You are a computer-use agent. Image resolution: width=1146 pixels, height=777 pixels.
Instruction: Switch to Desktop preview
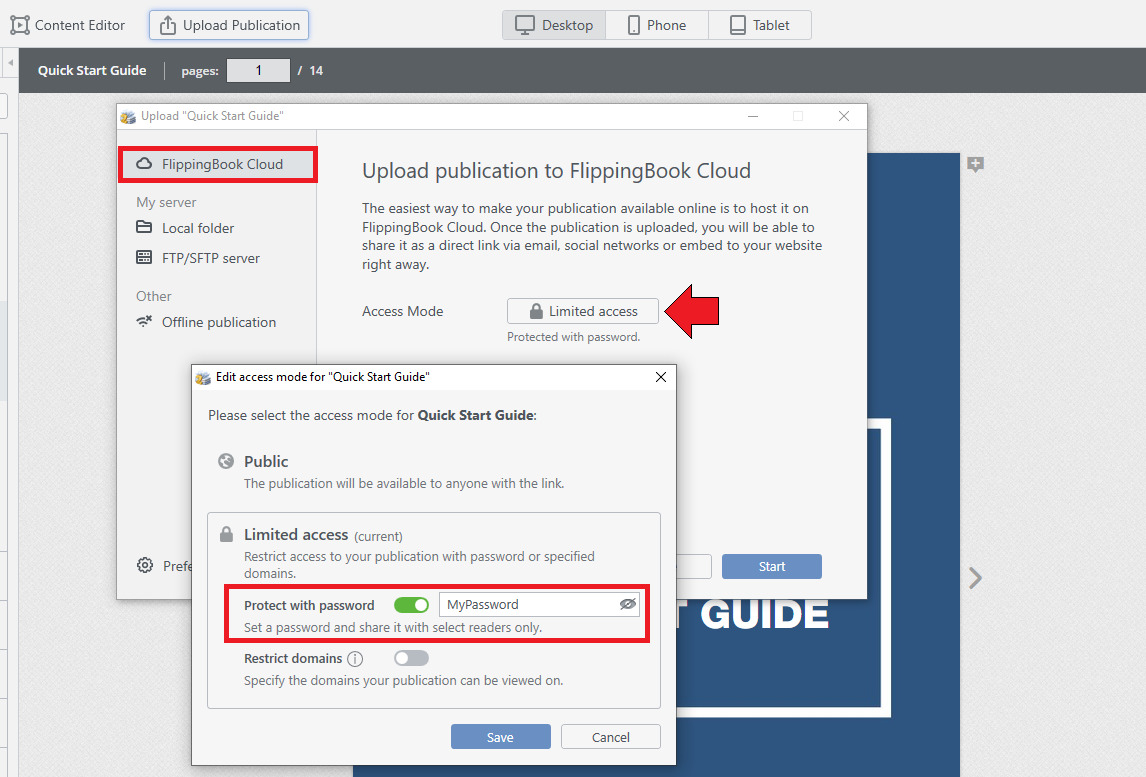554,25
